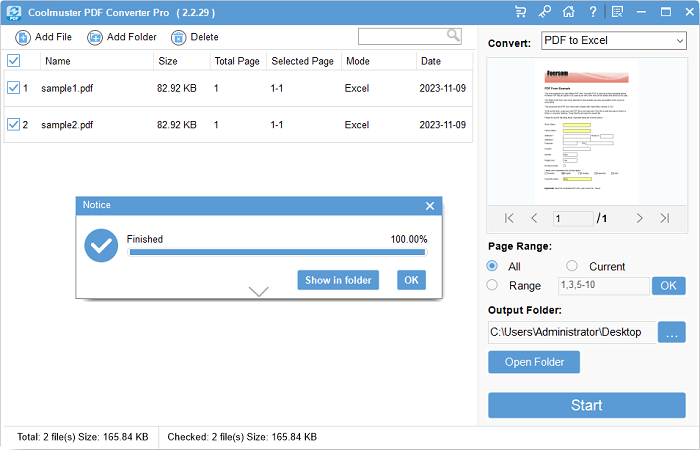
Task: Expand the Notice details chevron
Action: [x=258, y=292]
